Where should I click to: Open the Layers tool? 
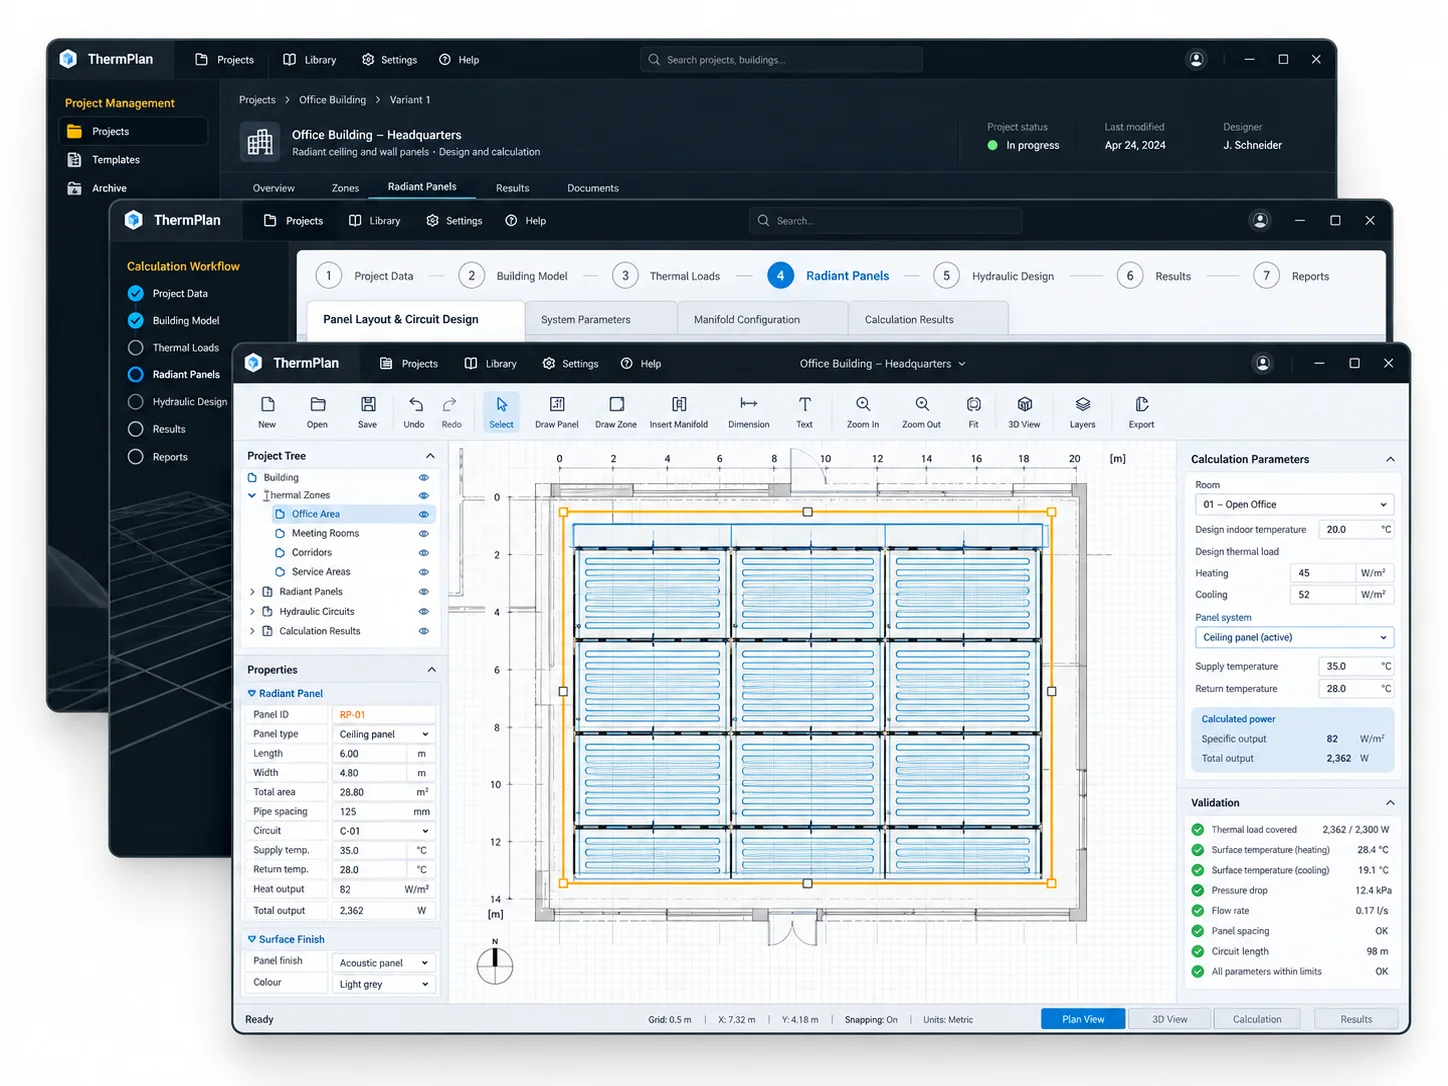tap(1082, 411)
